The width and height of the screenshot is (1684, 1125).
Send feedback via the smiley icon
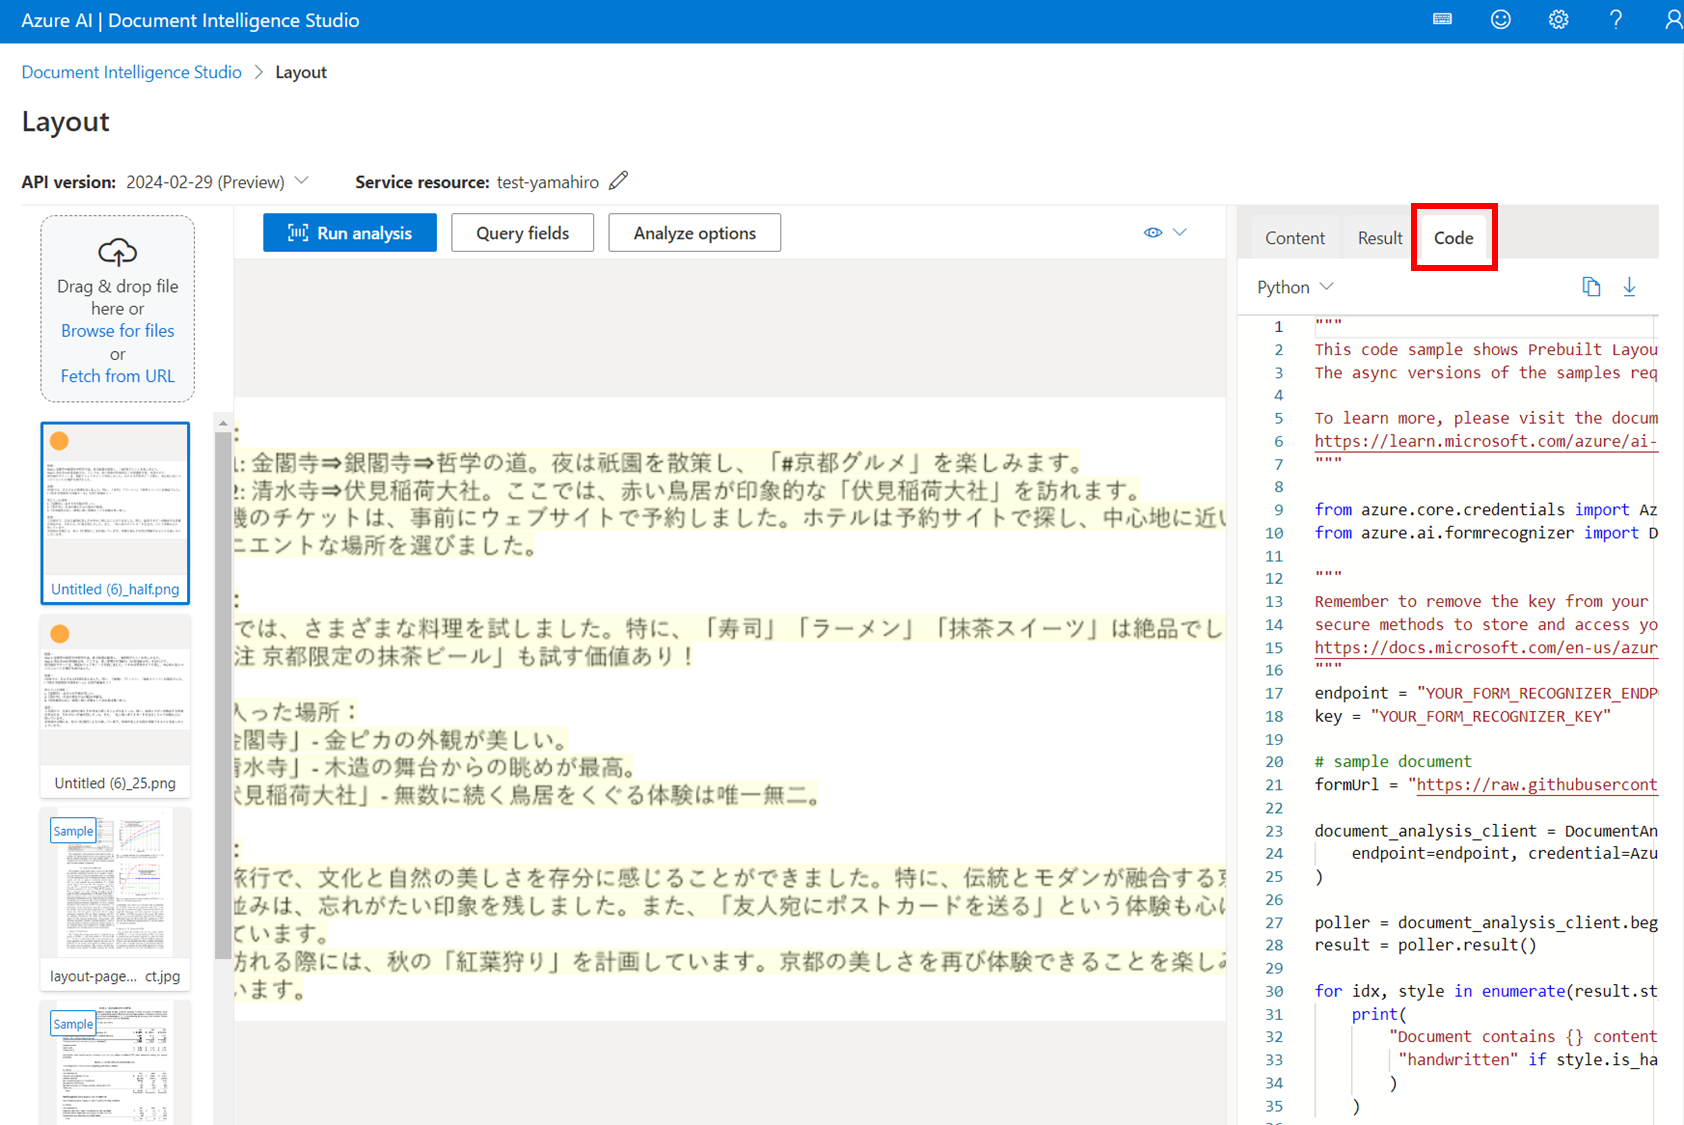point(1500,19)
